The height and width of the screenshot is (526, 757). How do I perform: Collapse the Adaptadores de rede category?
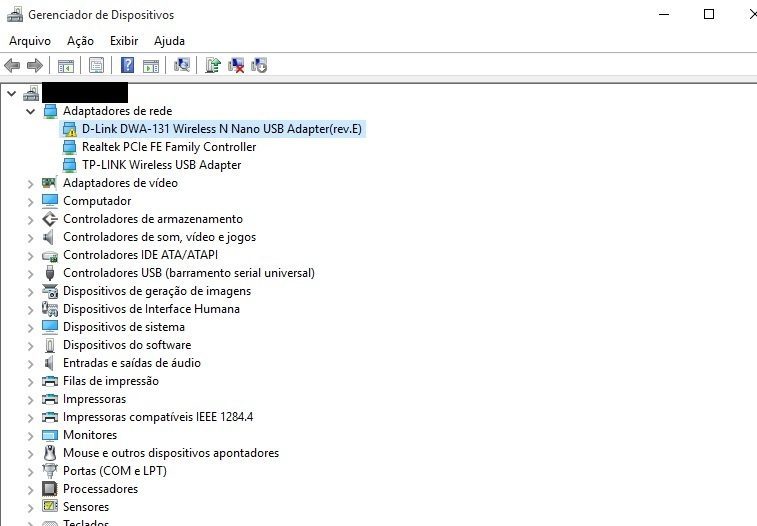click(x=30, y=111)
